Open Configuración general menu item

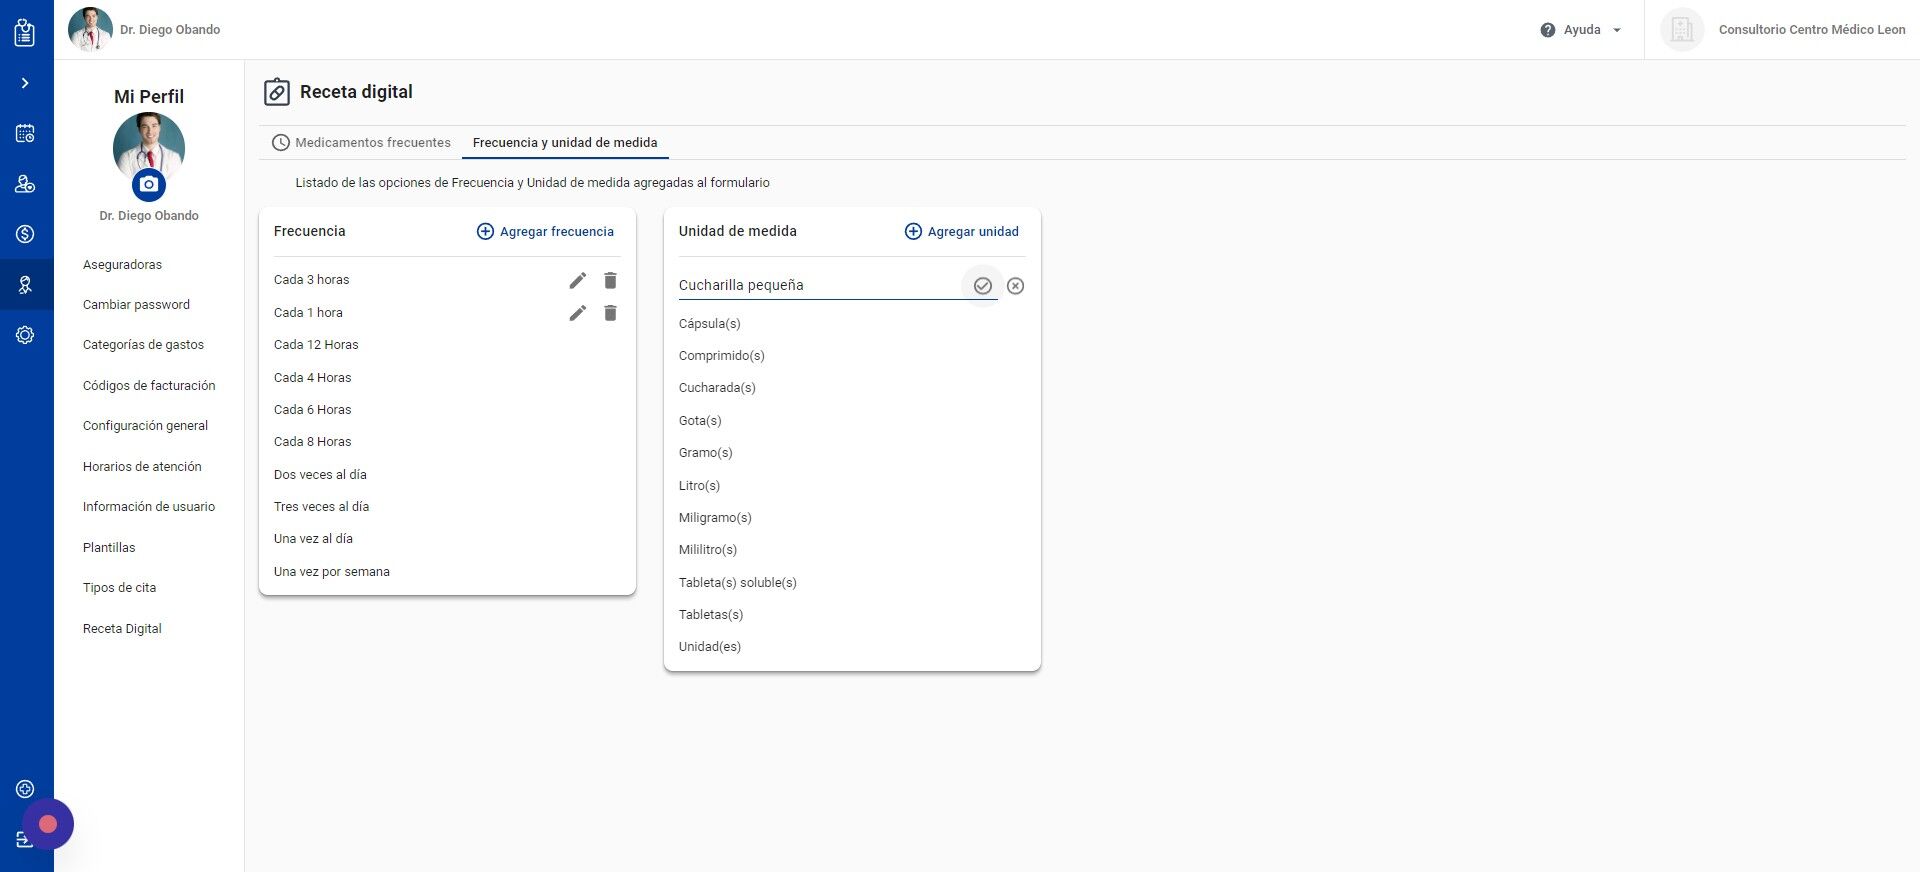click(145, 426)
